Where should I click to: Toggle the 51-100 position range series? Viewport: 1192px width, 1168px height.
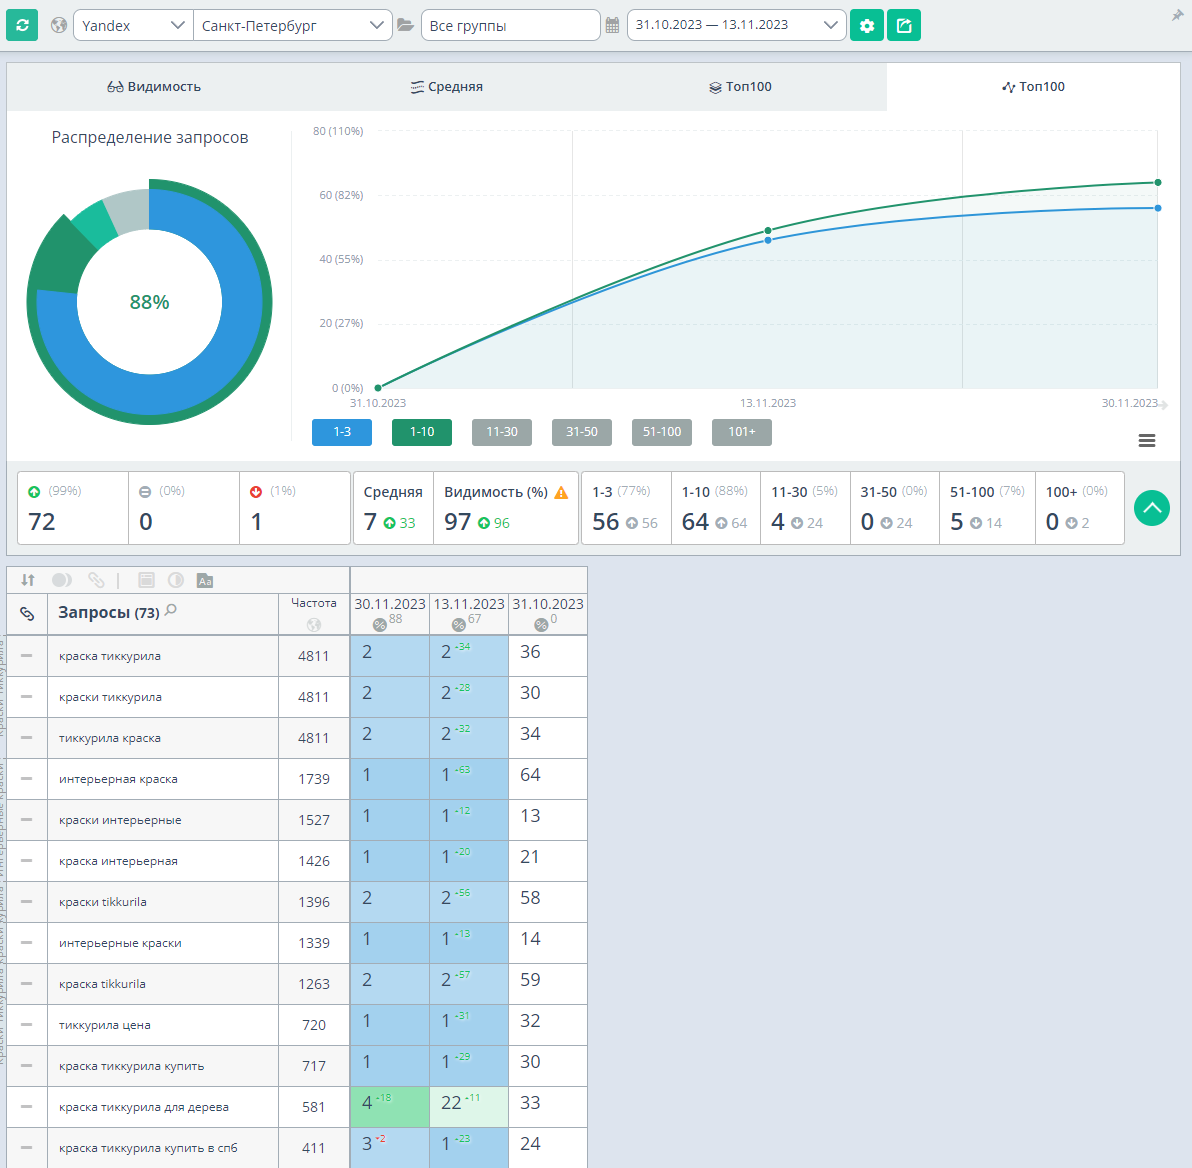pos(662,432)
